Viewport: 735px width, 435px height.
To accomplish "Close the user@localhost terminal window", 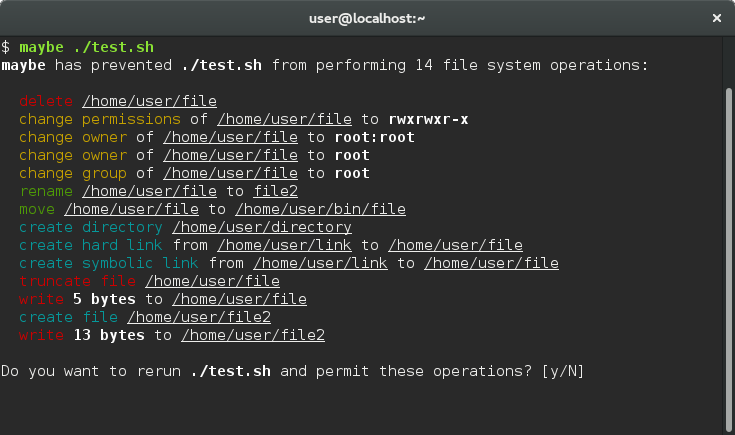I will [x=717, y=18].
